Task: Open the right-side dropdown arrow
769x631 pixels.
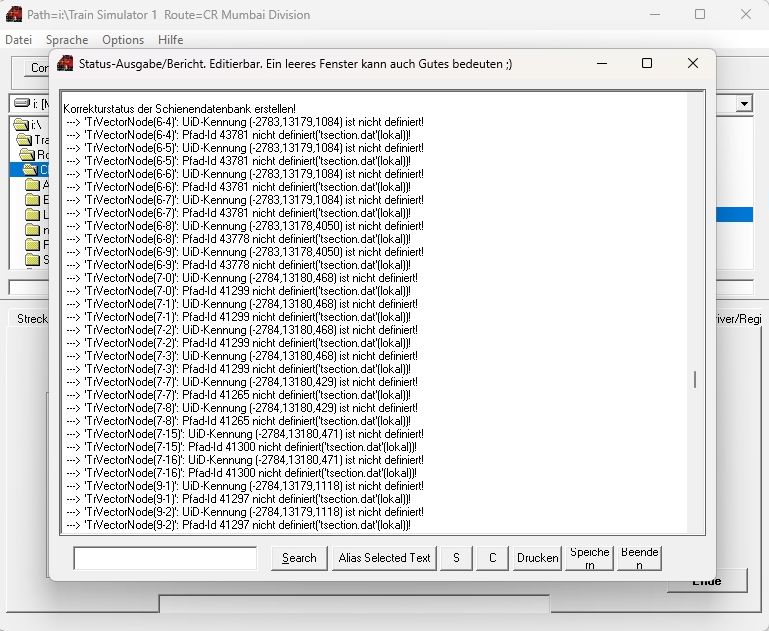Action: tap(743, 104)
